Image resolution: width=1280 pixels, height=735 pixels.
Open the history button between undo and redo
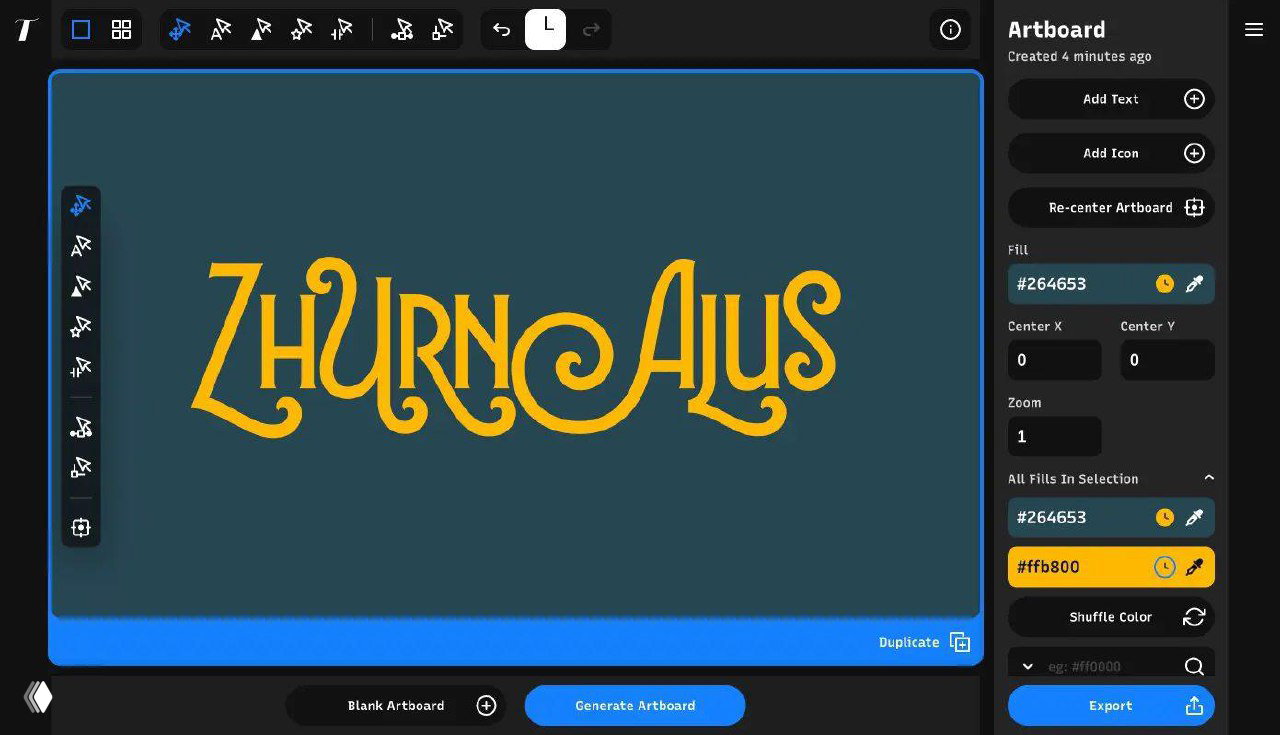(546, 29)
